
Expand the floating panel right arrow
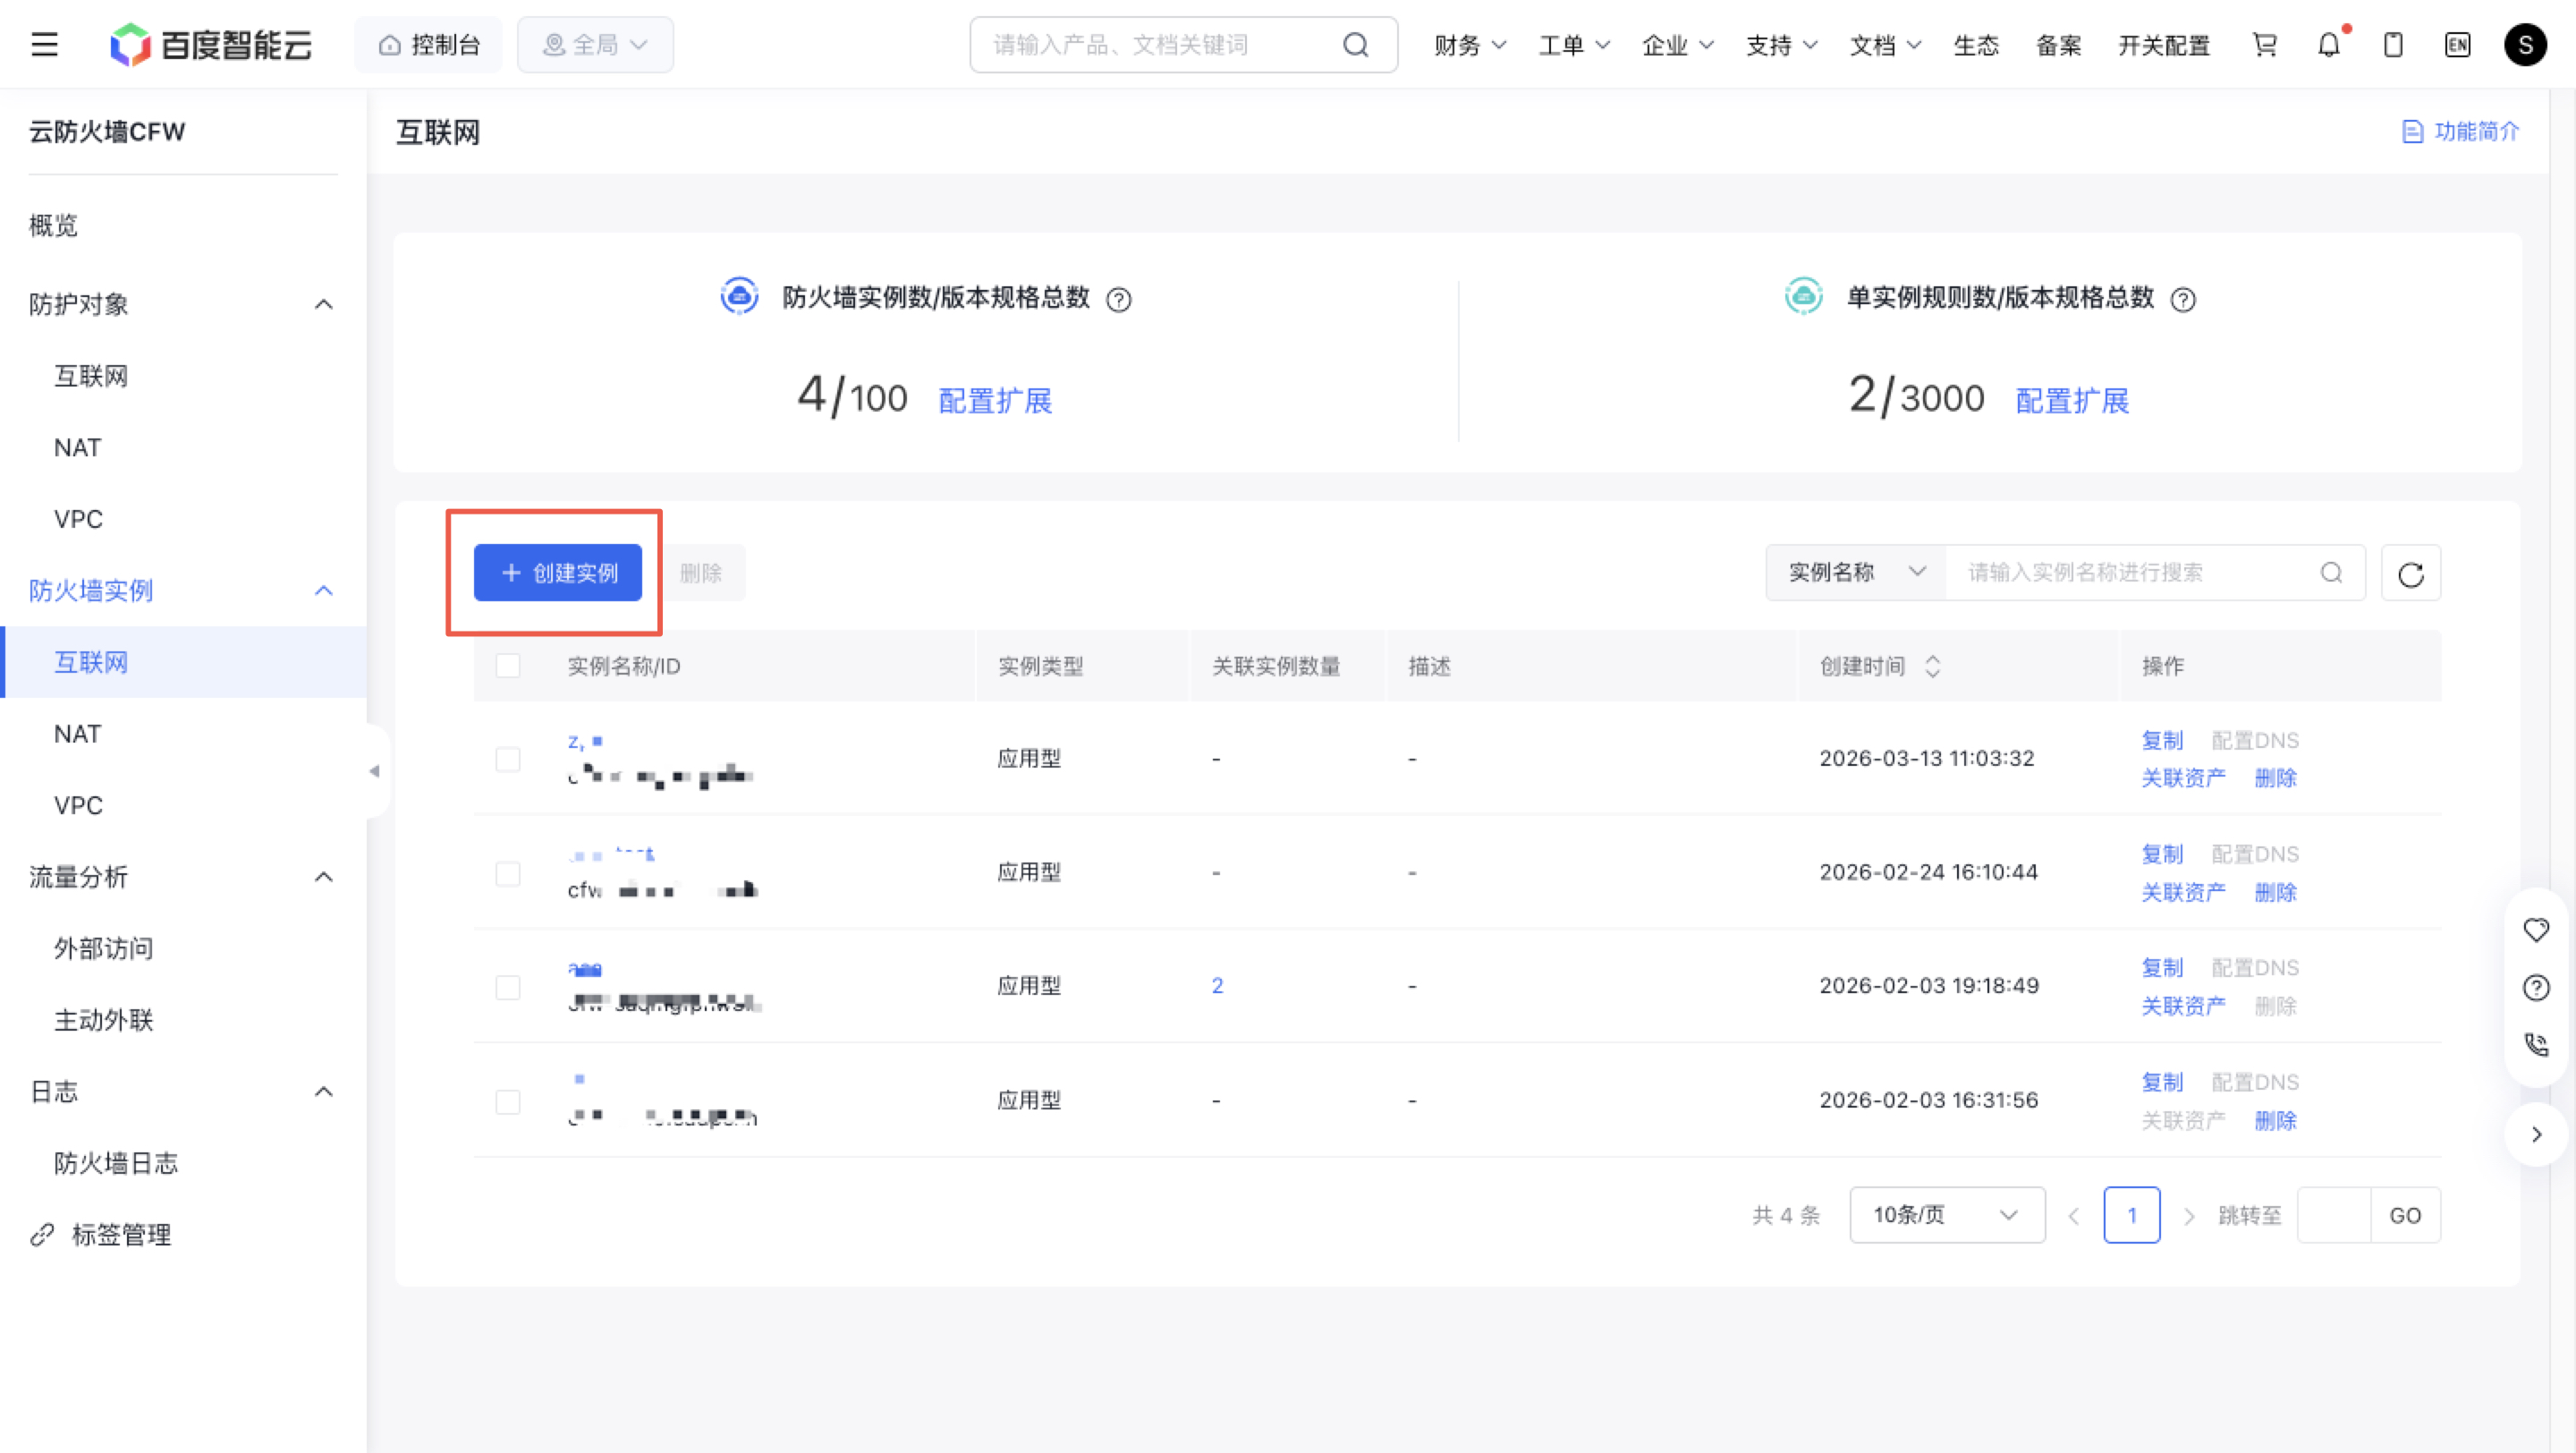pyautogui.click(x=2536, y=1134)
